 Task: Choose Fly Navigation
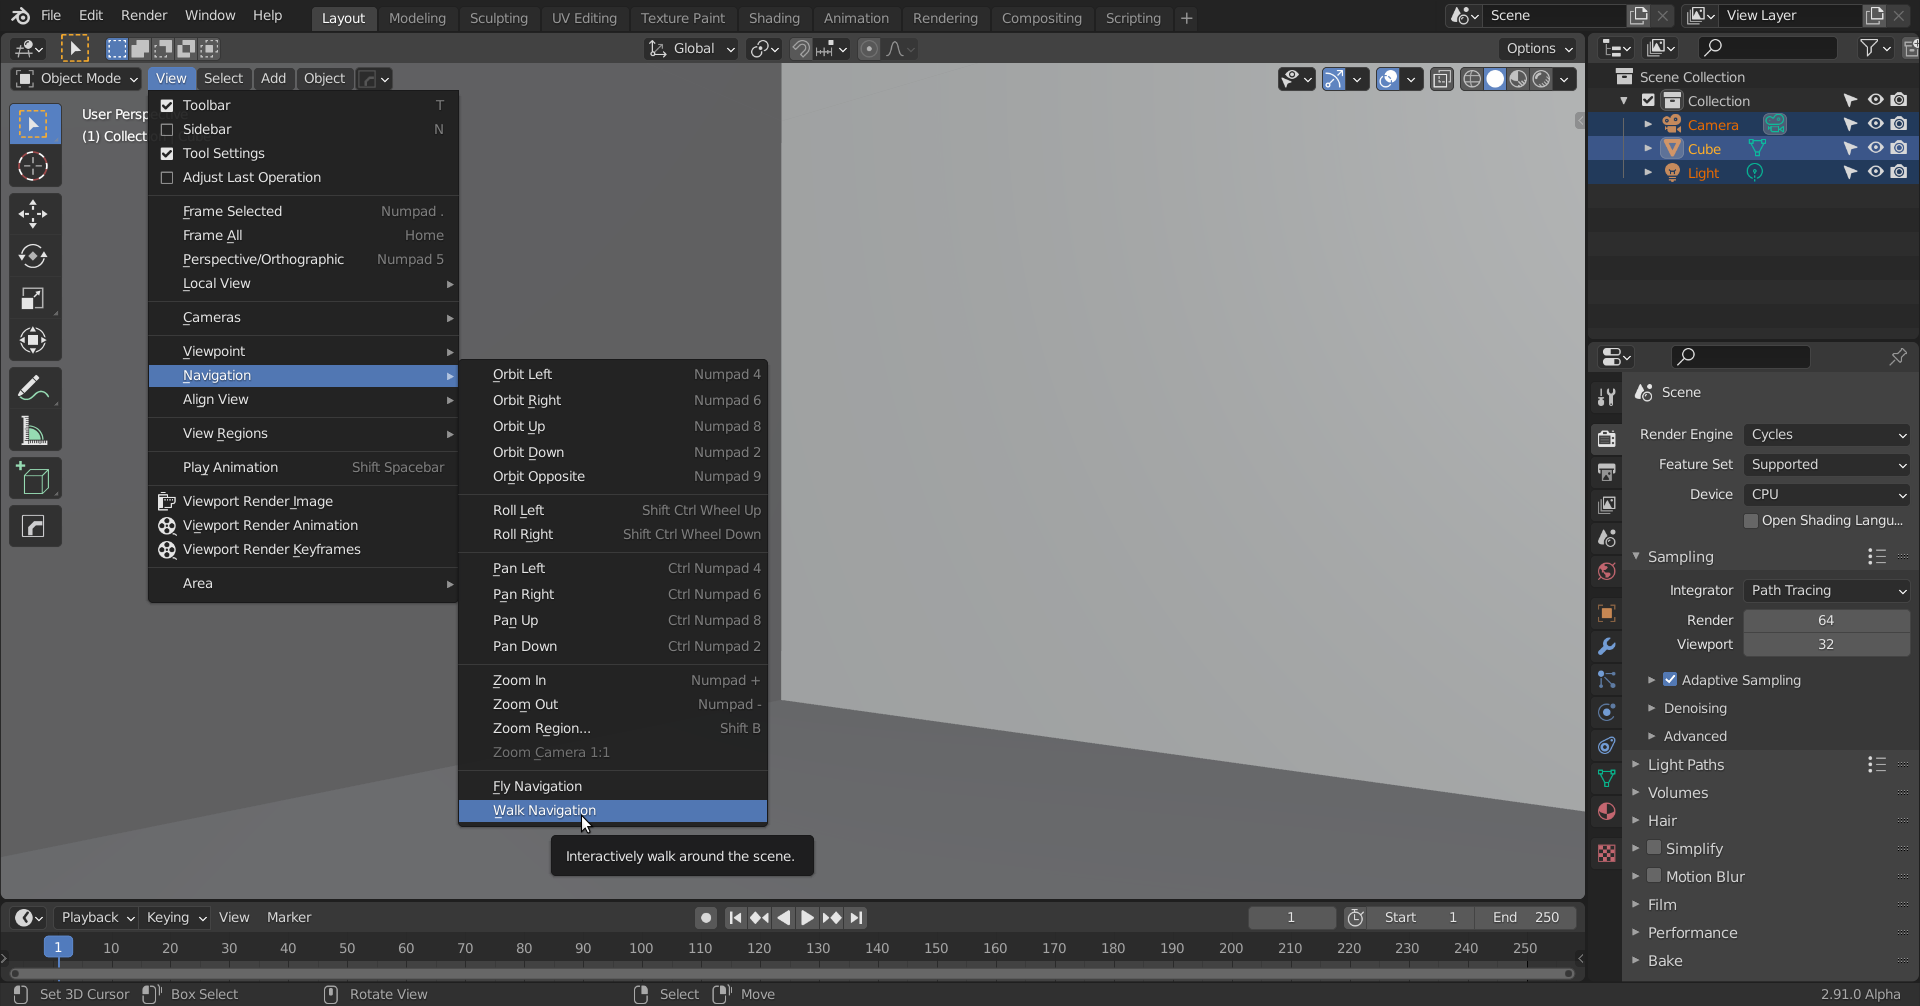613,786
